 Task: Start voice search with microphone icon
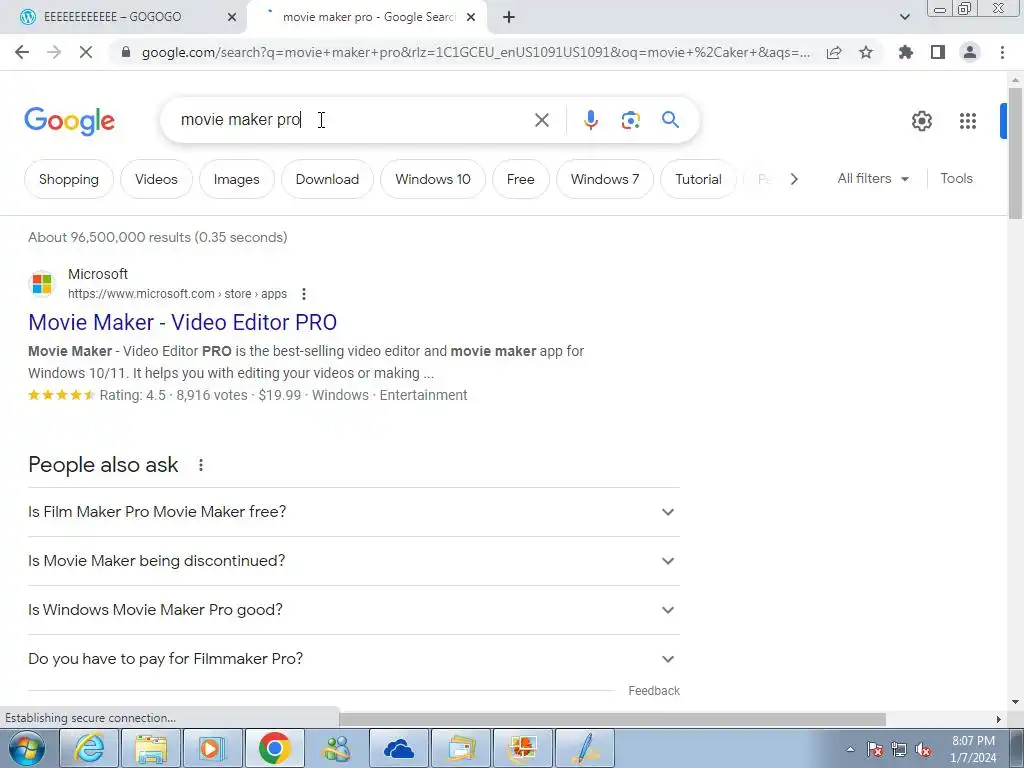pyautogui.click(x=590, y=120)
